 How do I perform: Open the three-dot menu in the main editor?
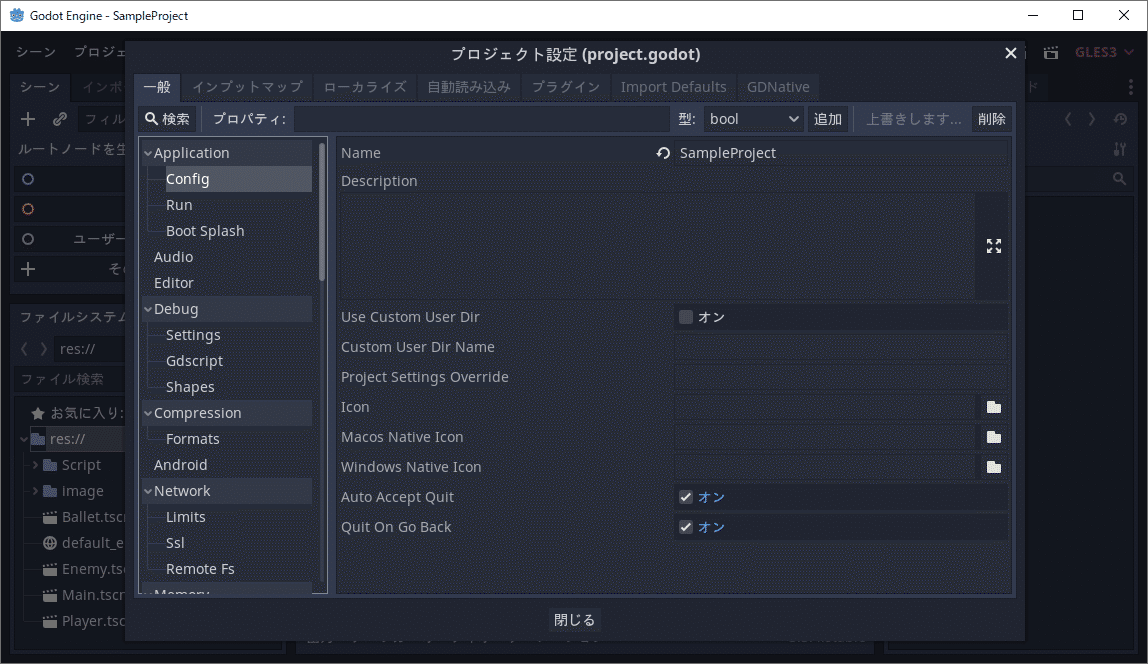tap(1131, 87)
